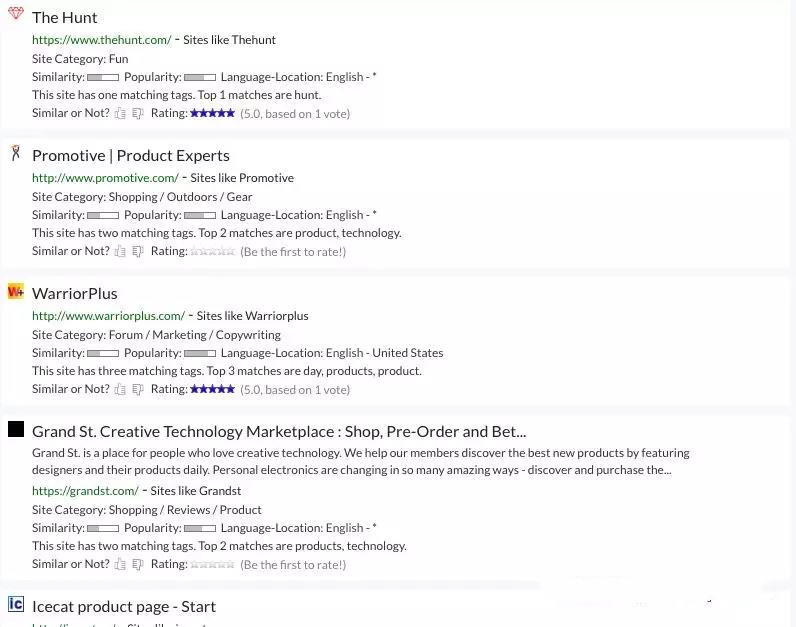Open Sites like Warriorplus link
The height and width of the screenshot is (627, 796).
252,316
